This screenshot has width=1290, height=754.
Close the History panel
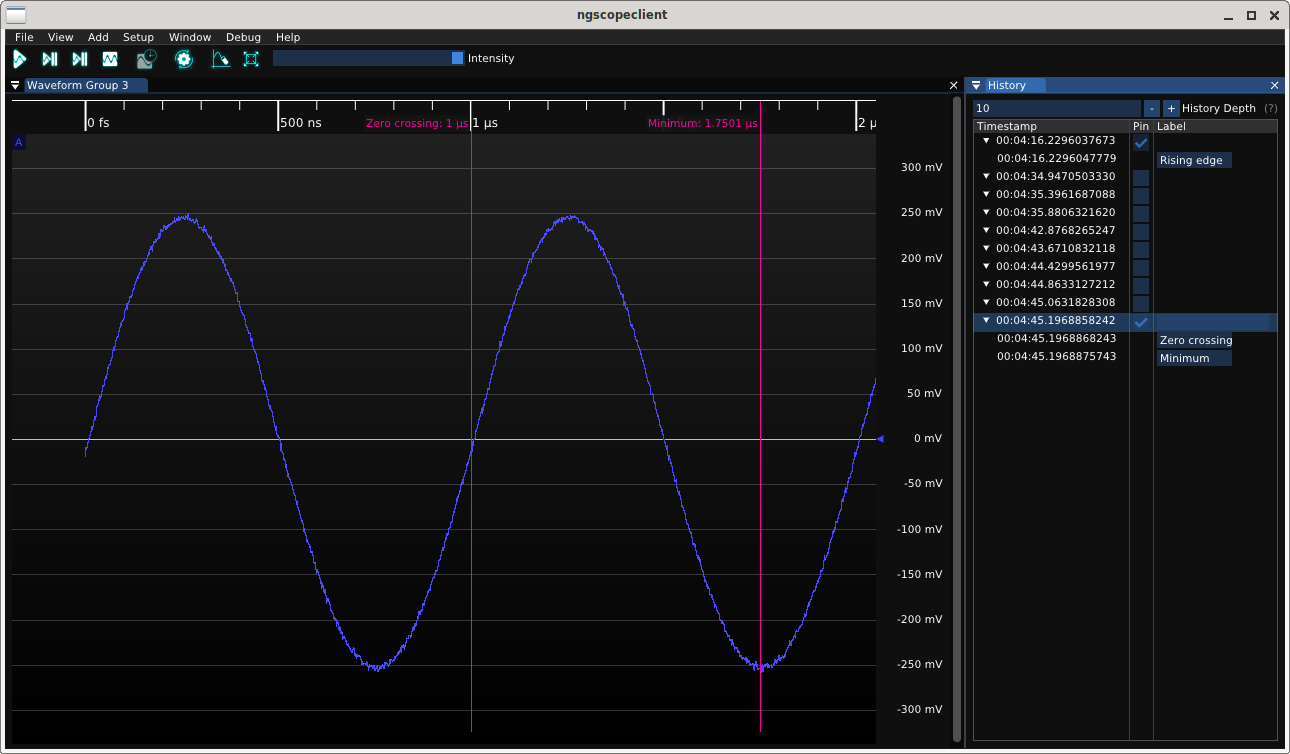pos(1274,86)
